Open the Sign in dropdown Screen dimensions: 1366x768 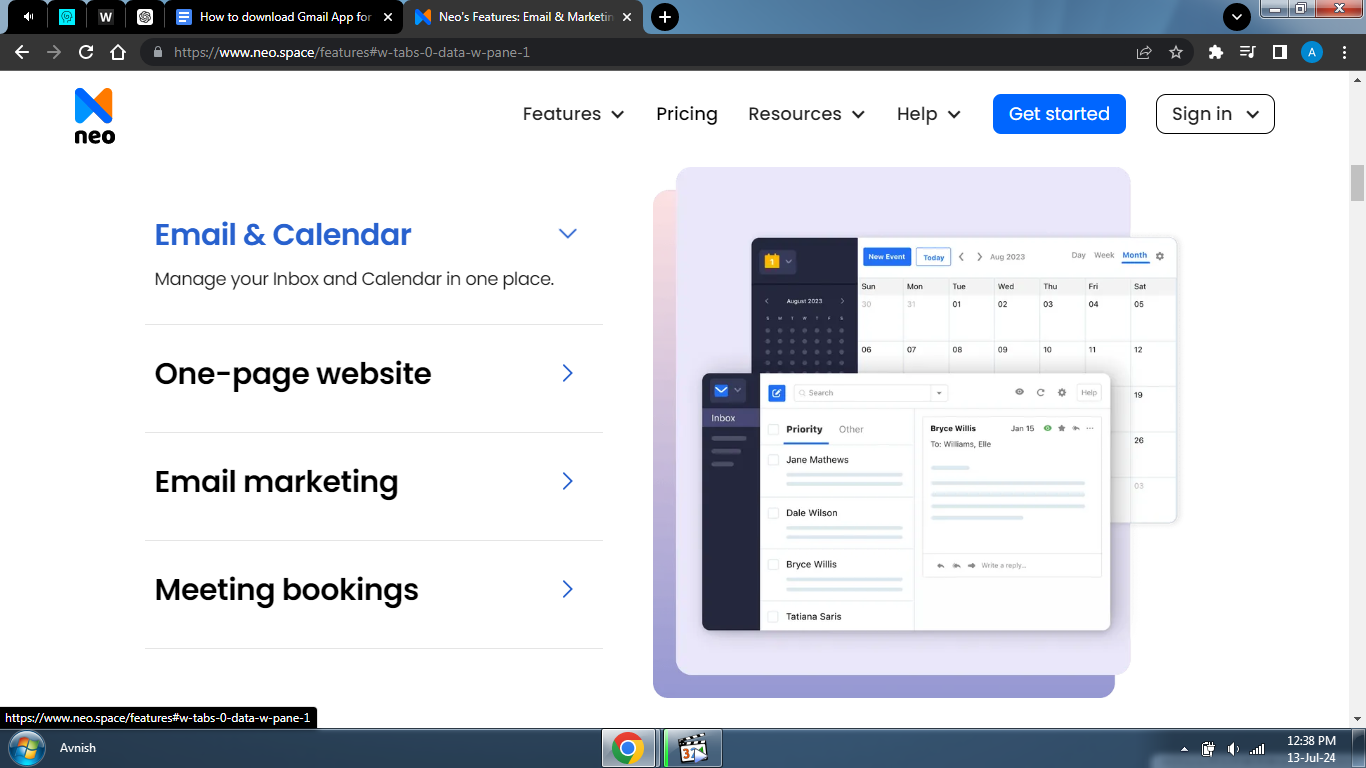tap(1215, 114)
